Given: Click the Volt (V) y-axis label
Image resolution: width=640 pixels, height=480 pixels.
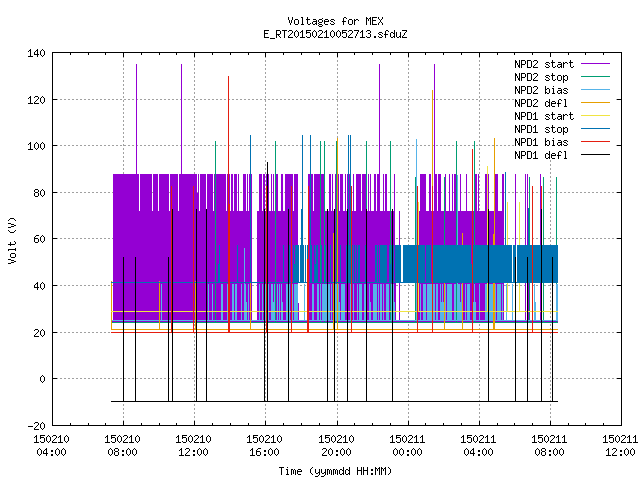Looking at the screenshot, I should click(12, 240).
